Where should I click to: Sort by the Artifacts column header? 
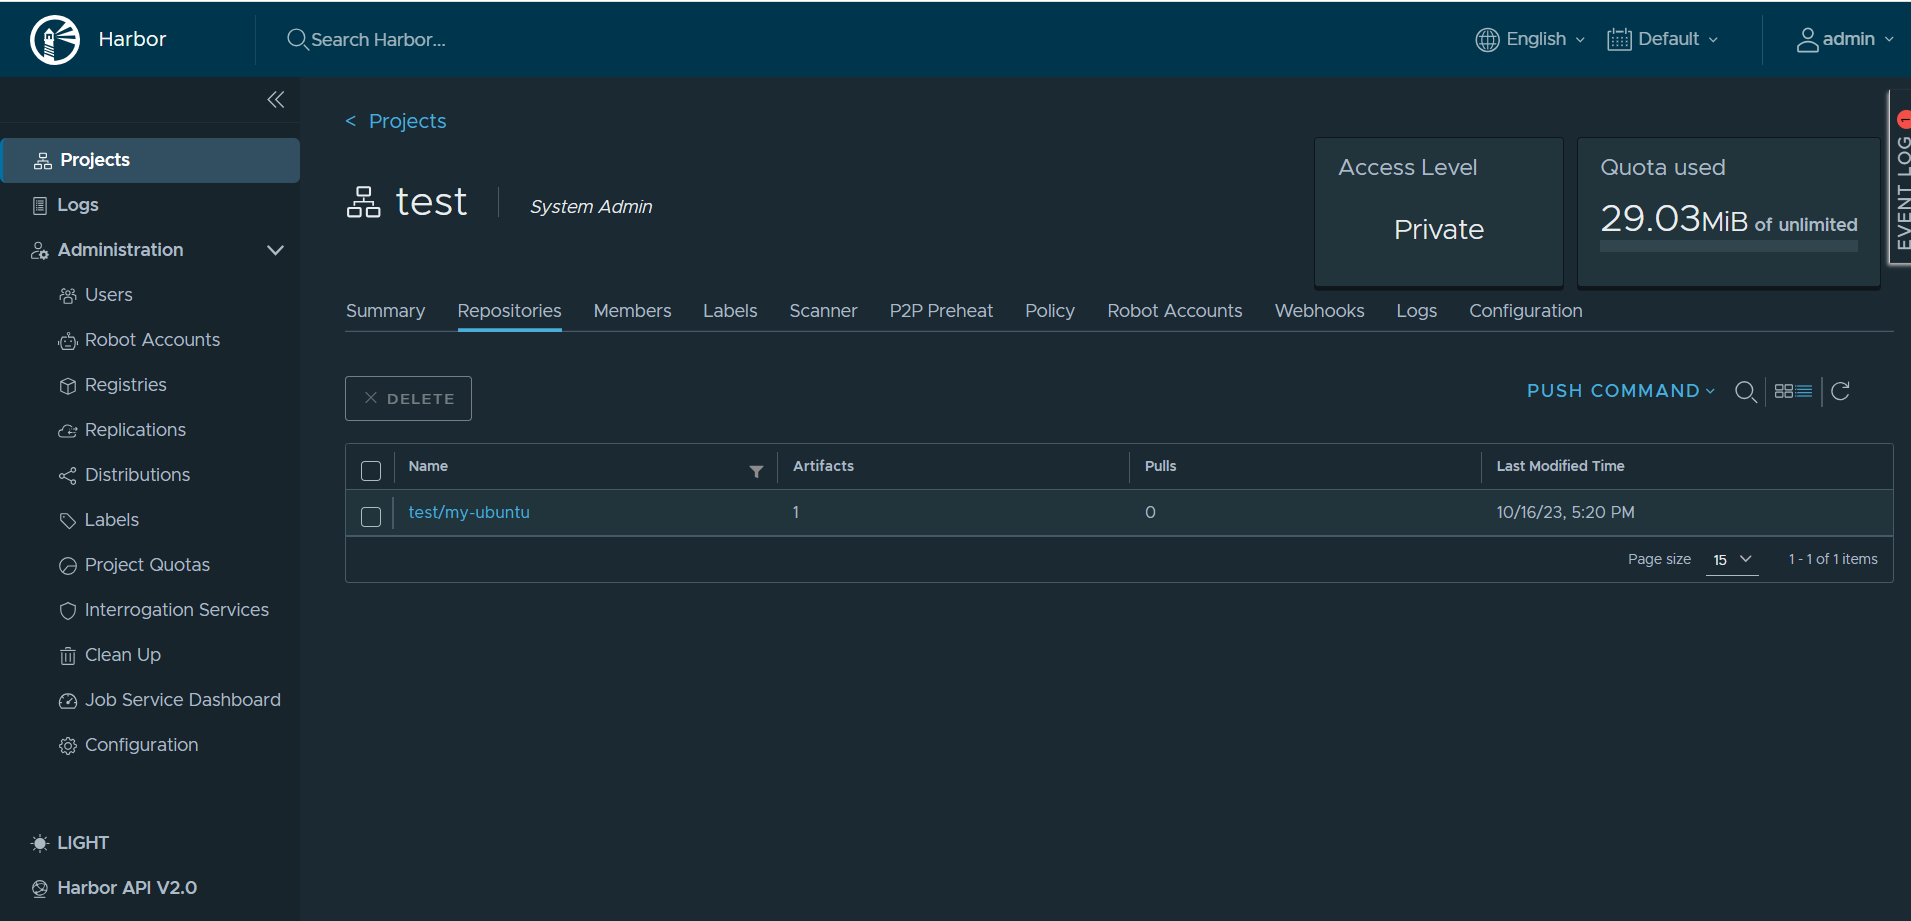point(824,466)
